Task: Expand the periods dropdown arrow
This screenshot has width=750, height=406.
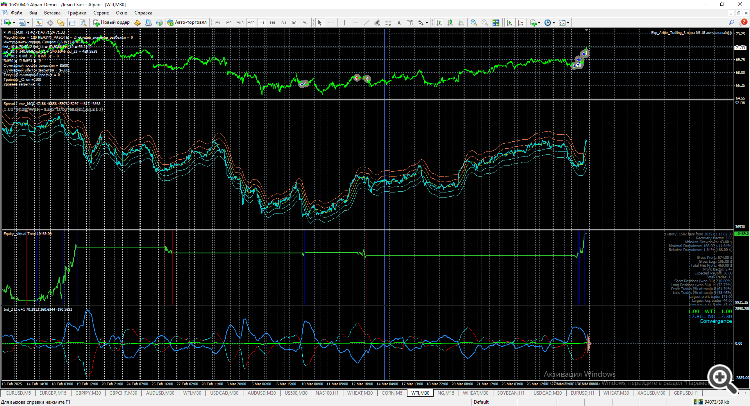Action: [x=554, y=22]
